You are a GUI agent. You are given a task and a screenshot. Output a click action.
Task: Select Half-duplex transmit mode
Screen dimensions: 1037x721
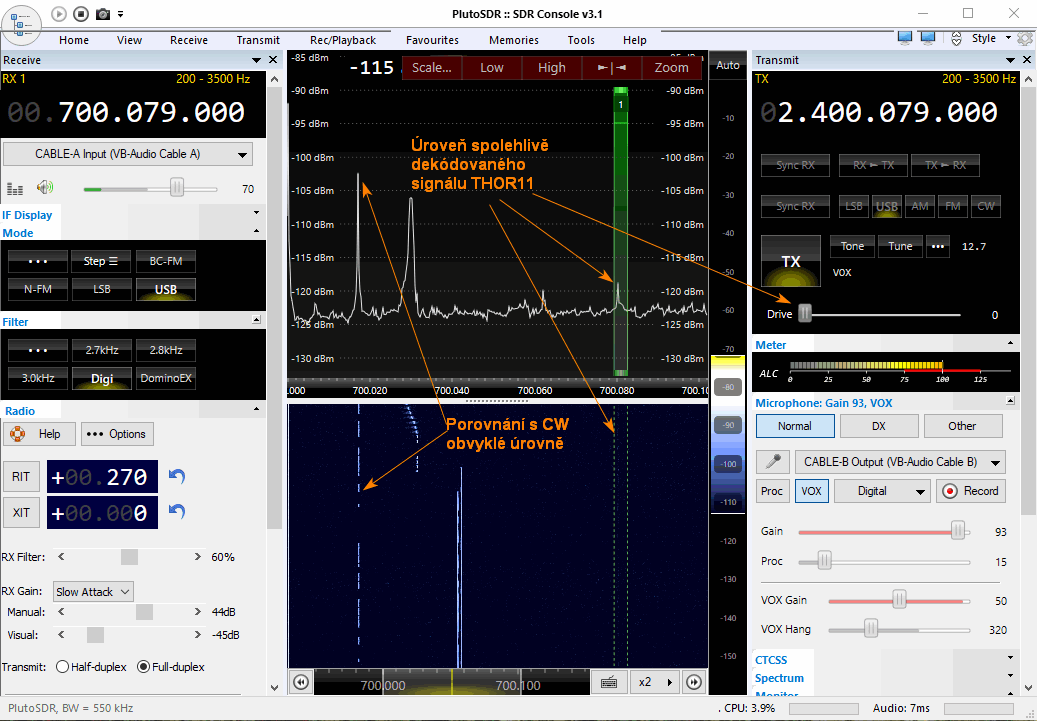tap(63, 667)
